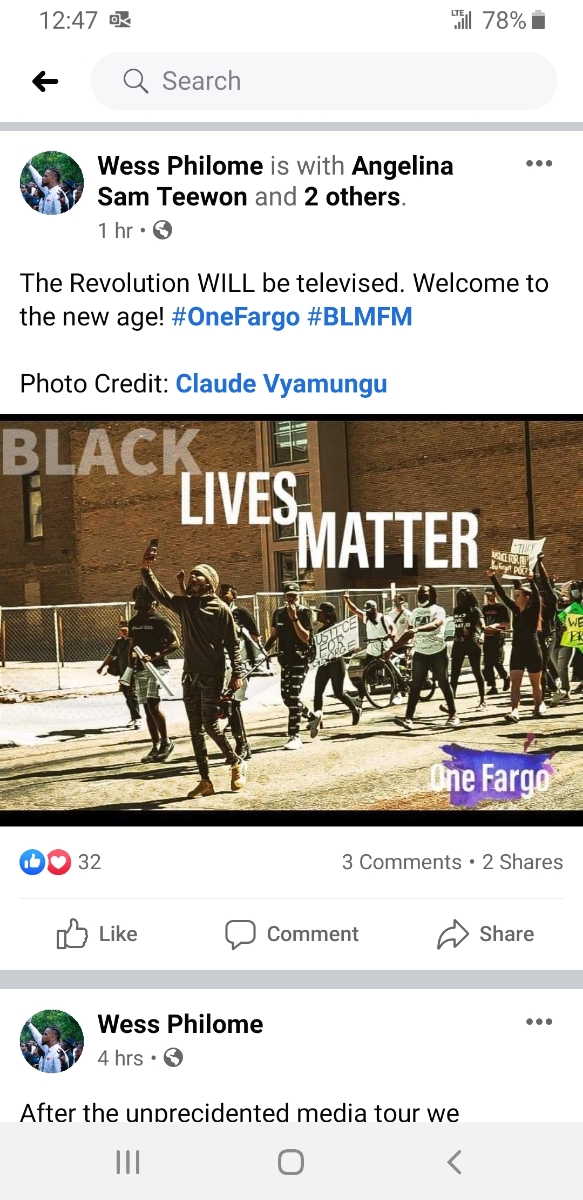Open the three-dot menu on second post

(538, 1021)
